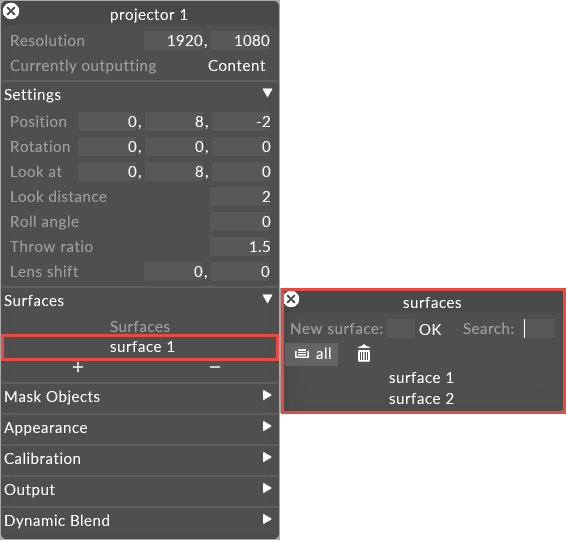The width and height of the screenshot is (566, 540).
Task: Open the Output section
Action: pos(267,488)
